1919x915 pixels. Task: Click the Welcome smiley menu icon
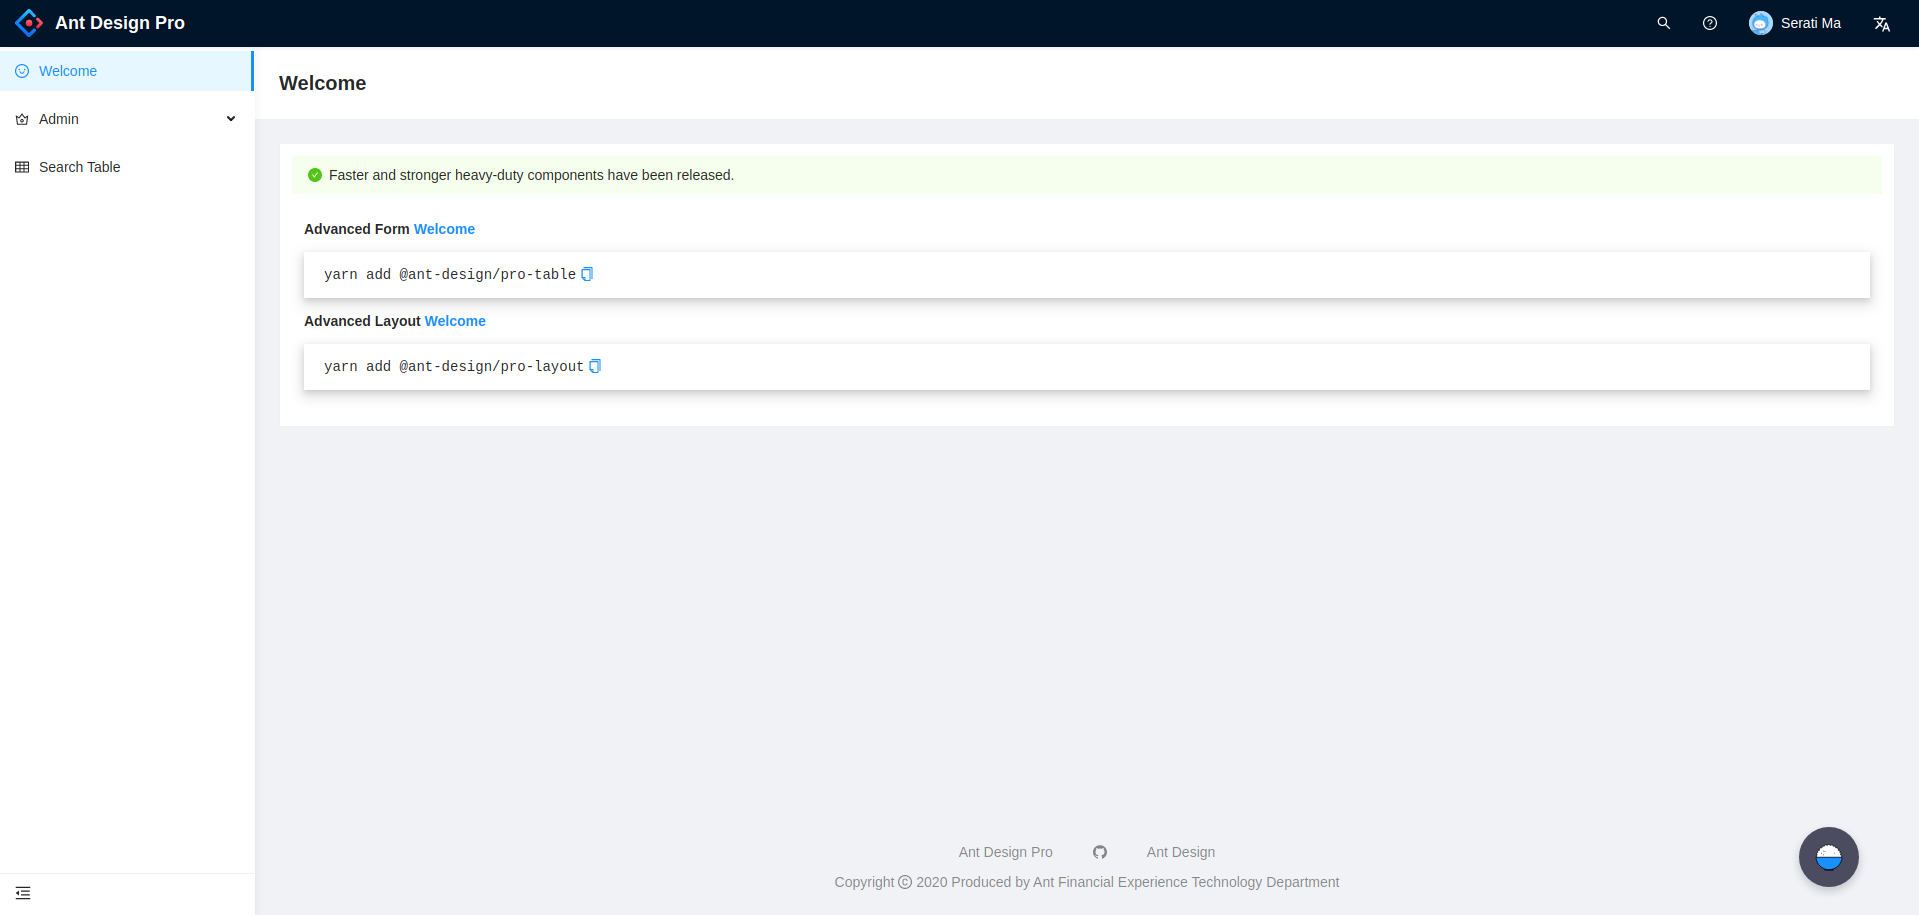22,71
